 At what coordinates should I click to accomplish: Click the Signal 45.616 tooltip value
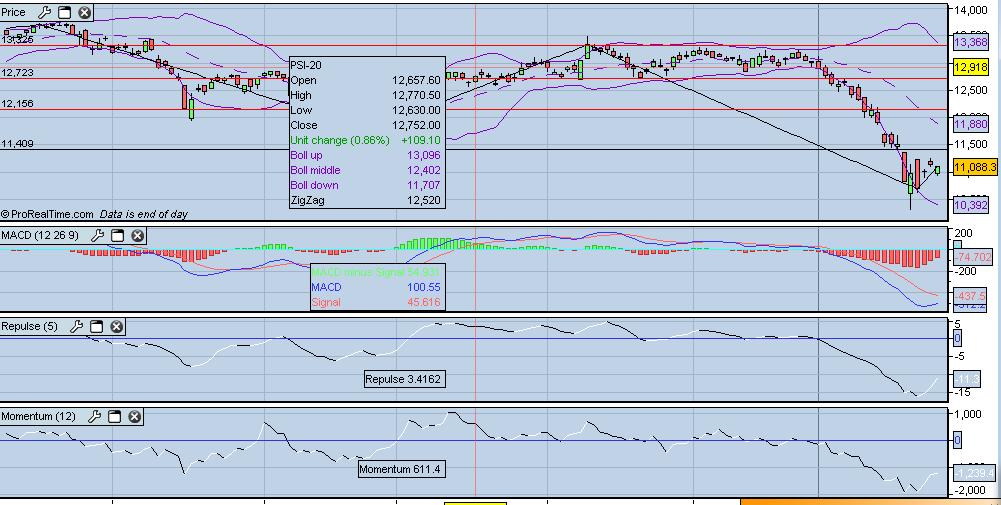(x=425, y=302)
